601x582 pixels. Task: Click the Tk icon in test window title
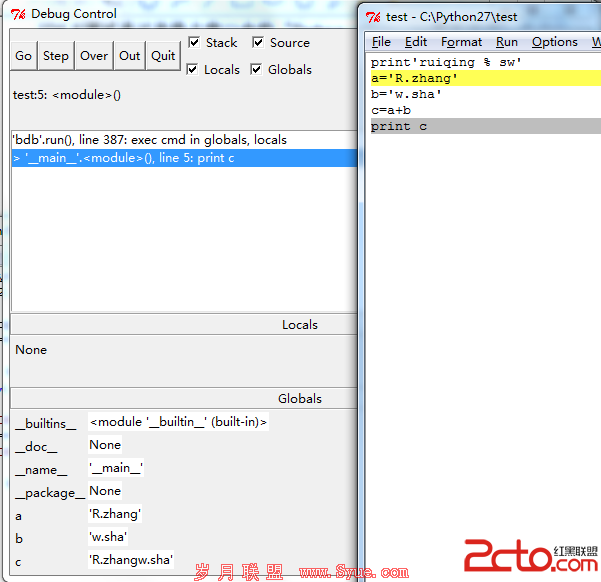[x=373, y=17]
